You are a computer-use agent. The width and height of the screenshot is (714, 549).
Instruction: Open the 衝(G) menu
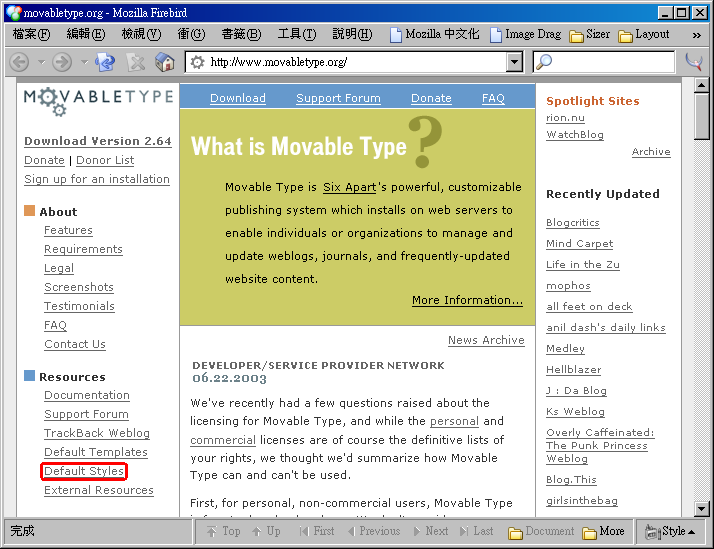tap(191, 35)
